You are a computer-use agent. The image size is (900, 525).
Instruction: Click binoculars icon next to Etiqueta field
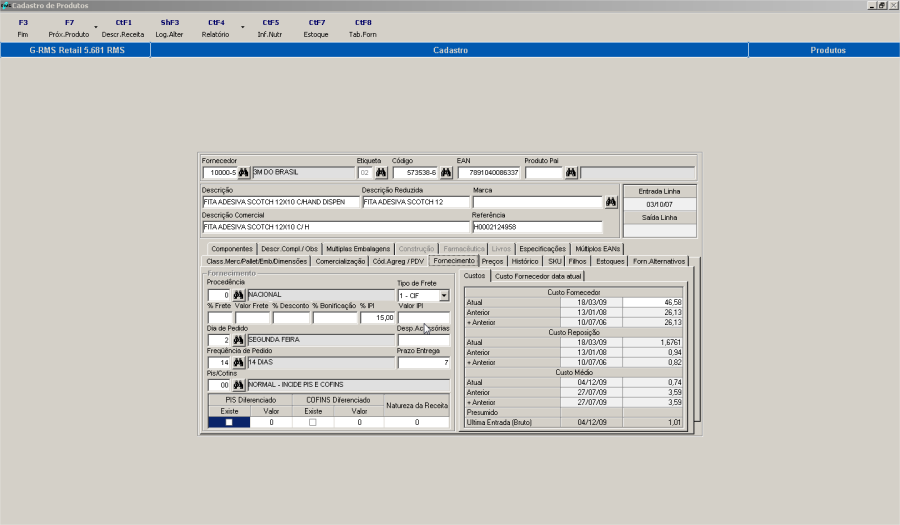tap(381, 172)
